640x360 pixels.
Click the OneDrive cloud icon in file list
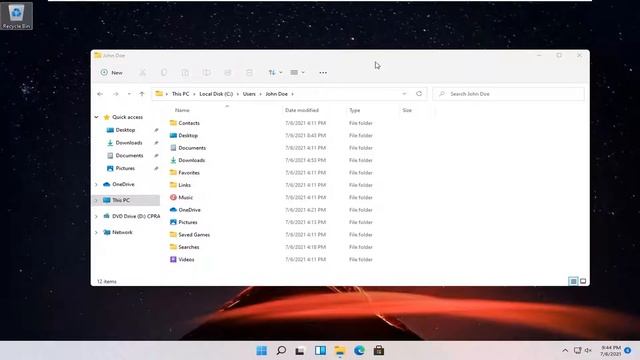173,210
